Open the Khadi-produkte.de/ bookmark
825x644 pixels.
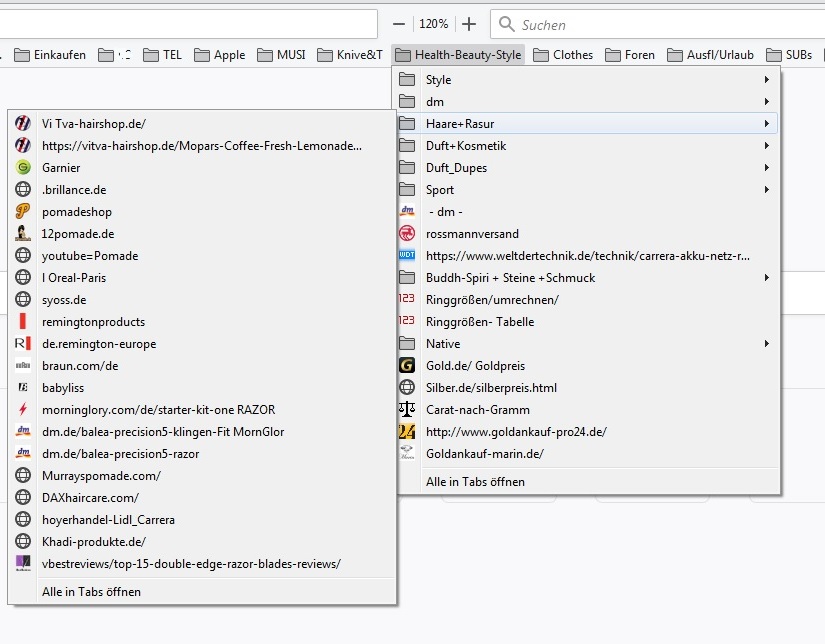click(202, 542)
